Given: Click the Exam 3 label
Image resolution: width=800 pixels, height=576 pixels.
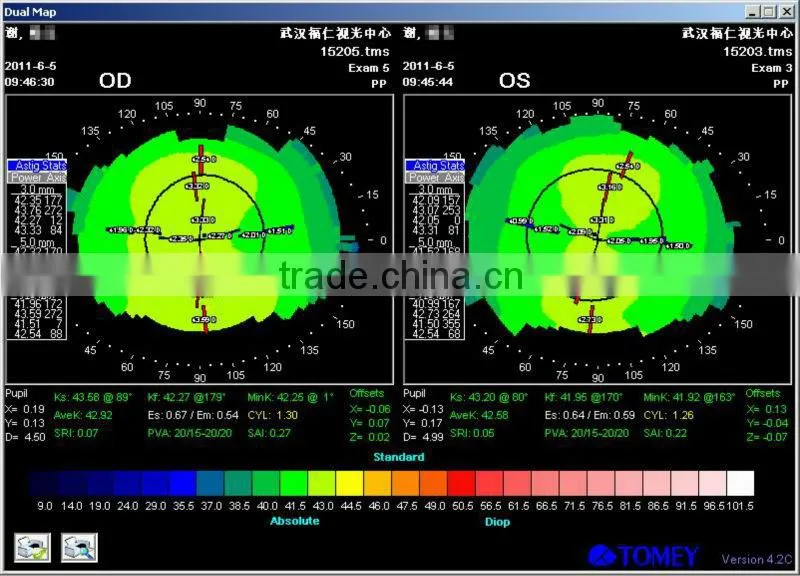Looking at the screenshot, I should click(x=771, y=68).
